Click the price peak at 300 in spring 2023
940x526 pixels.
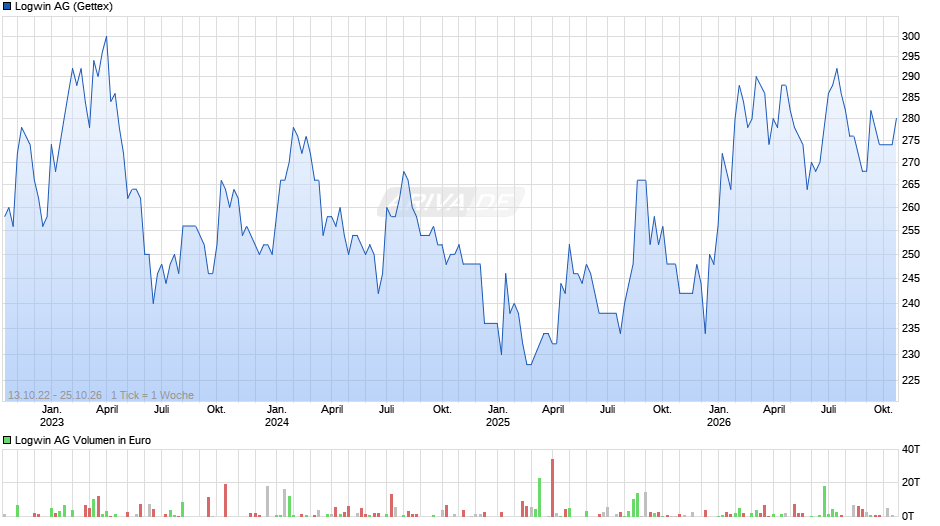pyautogui.click(x=106, y=37)
